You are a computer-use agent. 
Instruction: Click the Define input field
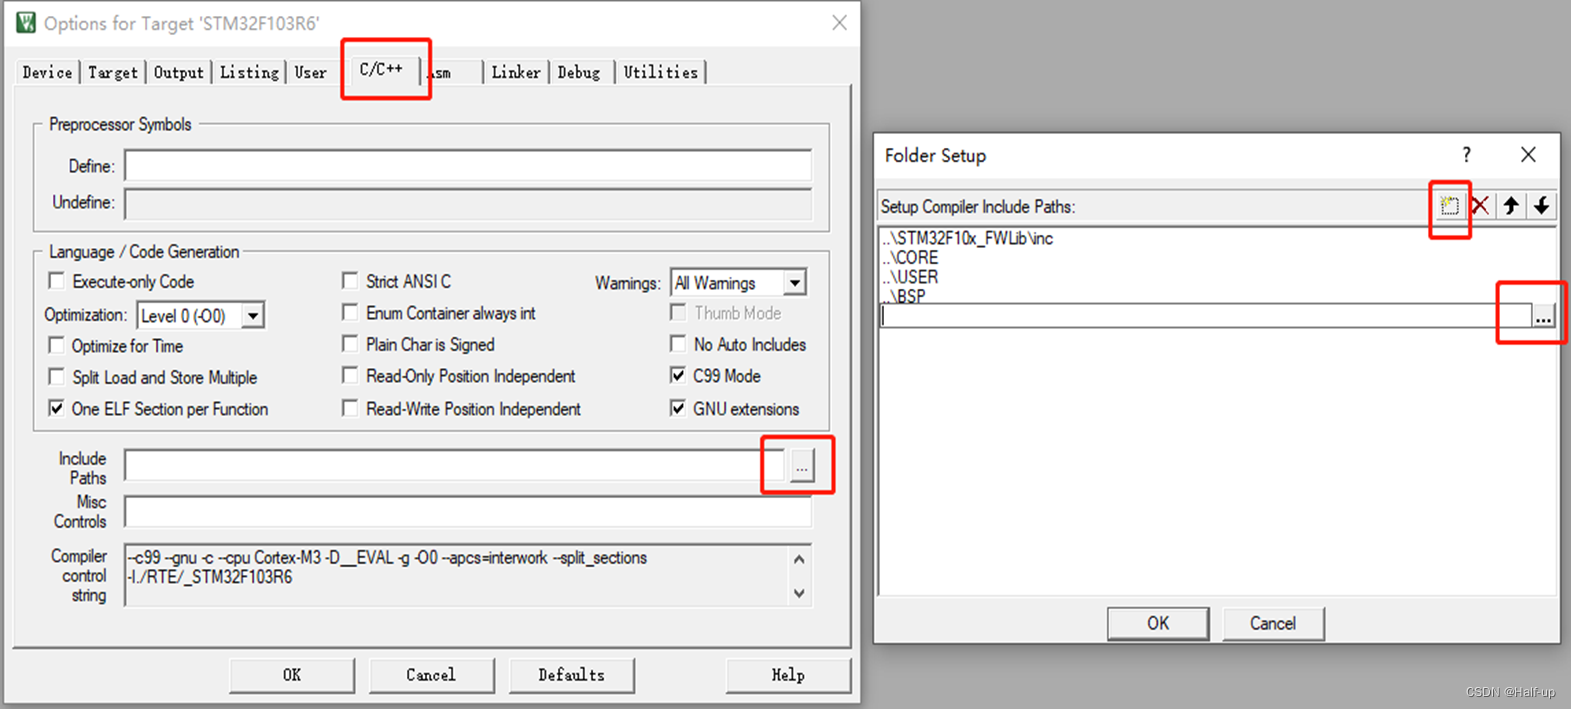tap(468, 166)
